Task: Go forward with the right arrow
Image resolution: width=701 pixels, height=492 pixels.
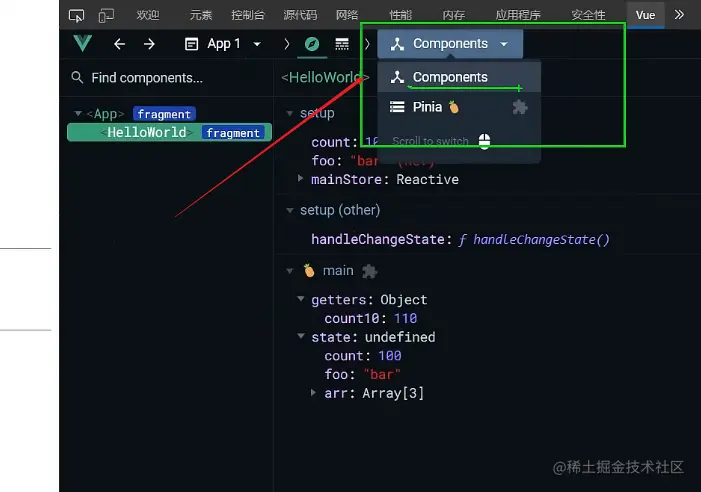Action: coord(149,44)
